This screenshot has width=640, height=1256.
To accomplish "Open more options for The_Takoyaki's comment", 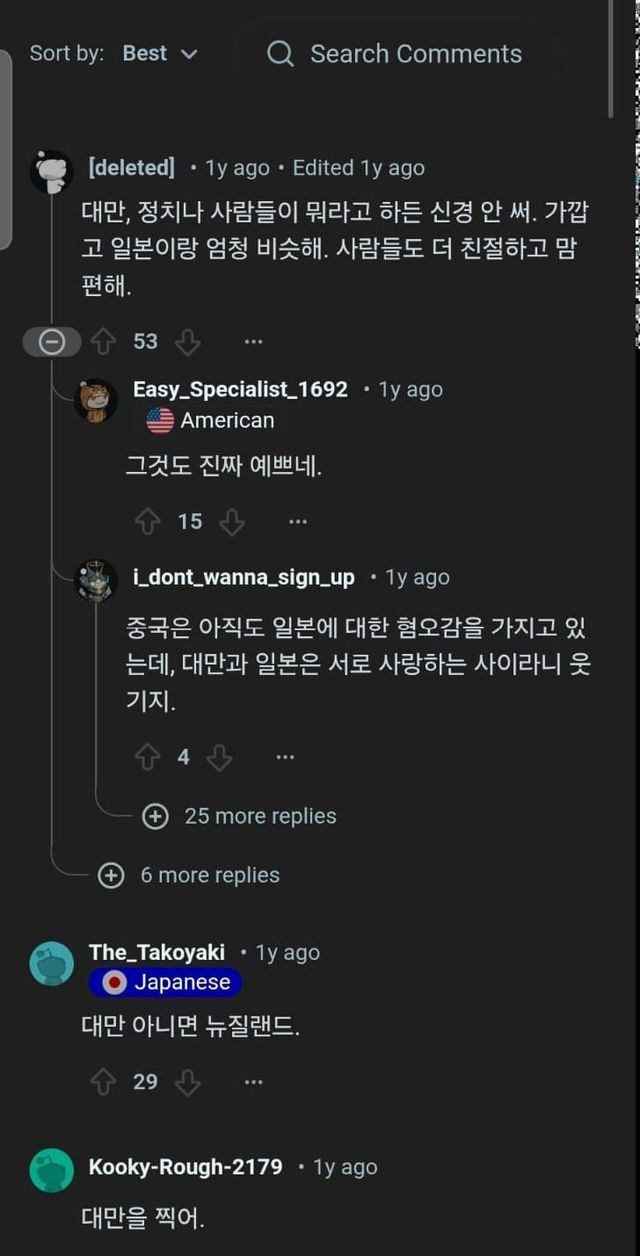I will [x=253, y=1081].
